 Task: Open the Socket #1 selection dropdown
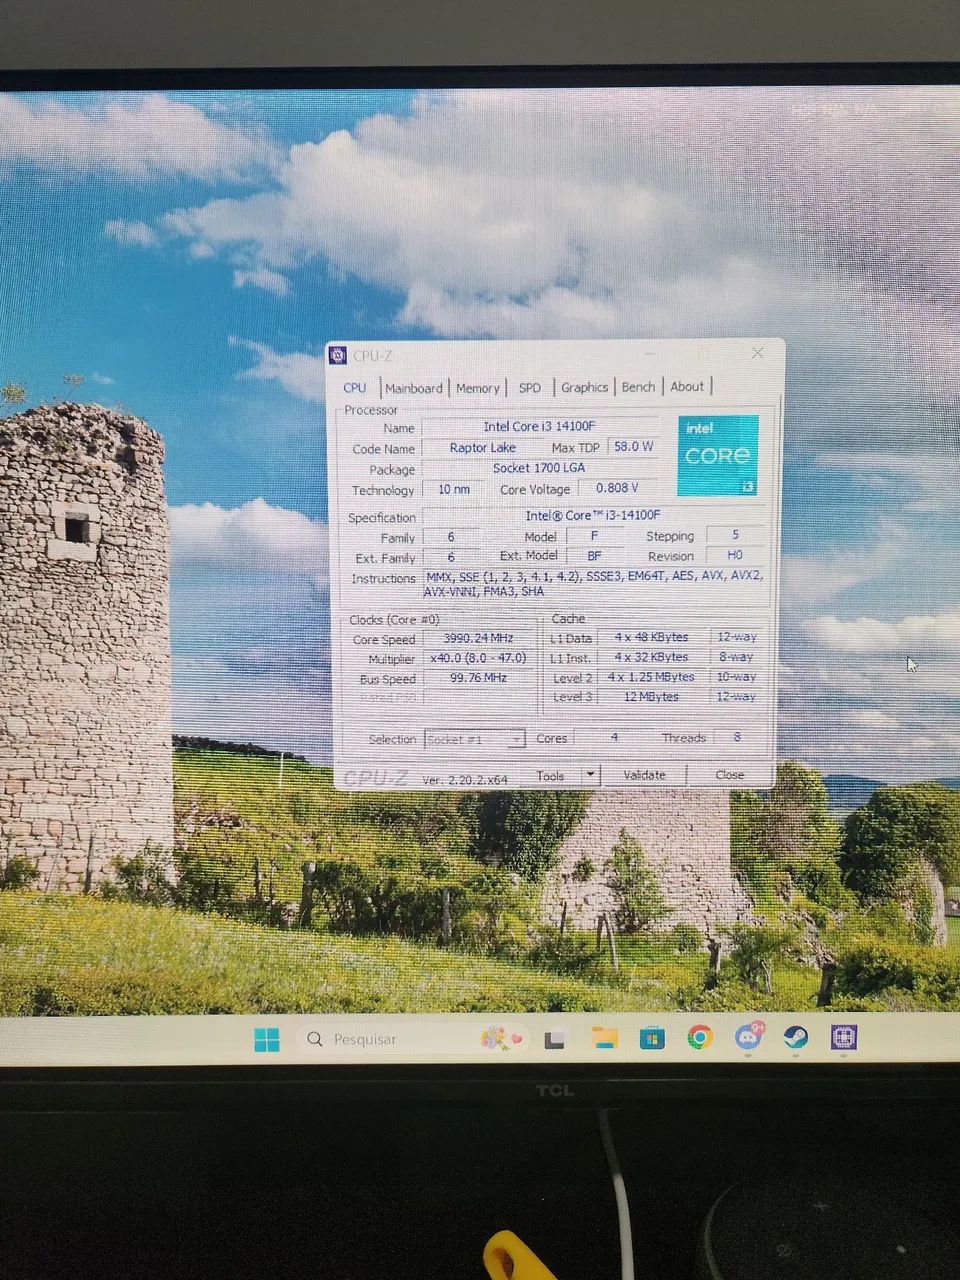pos(474,740)
